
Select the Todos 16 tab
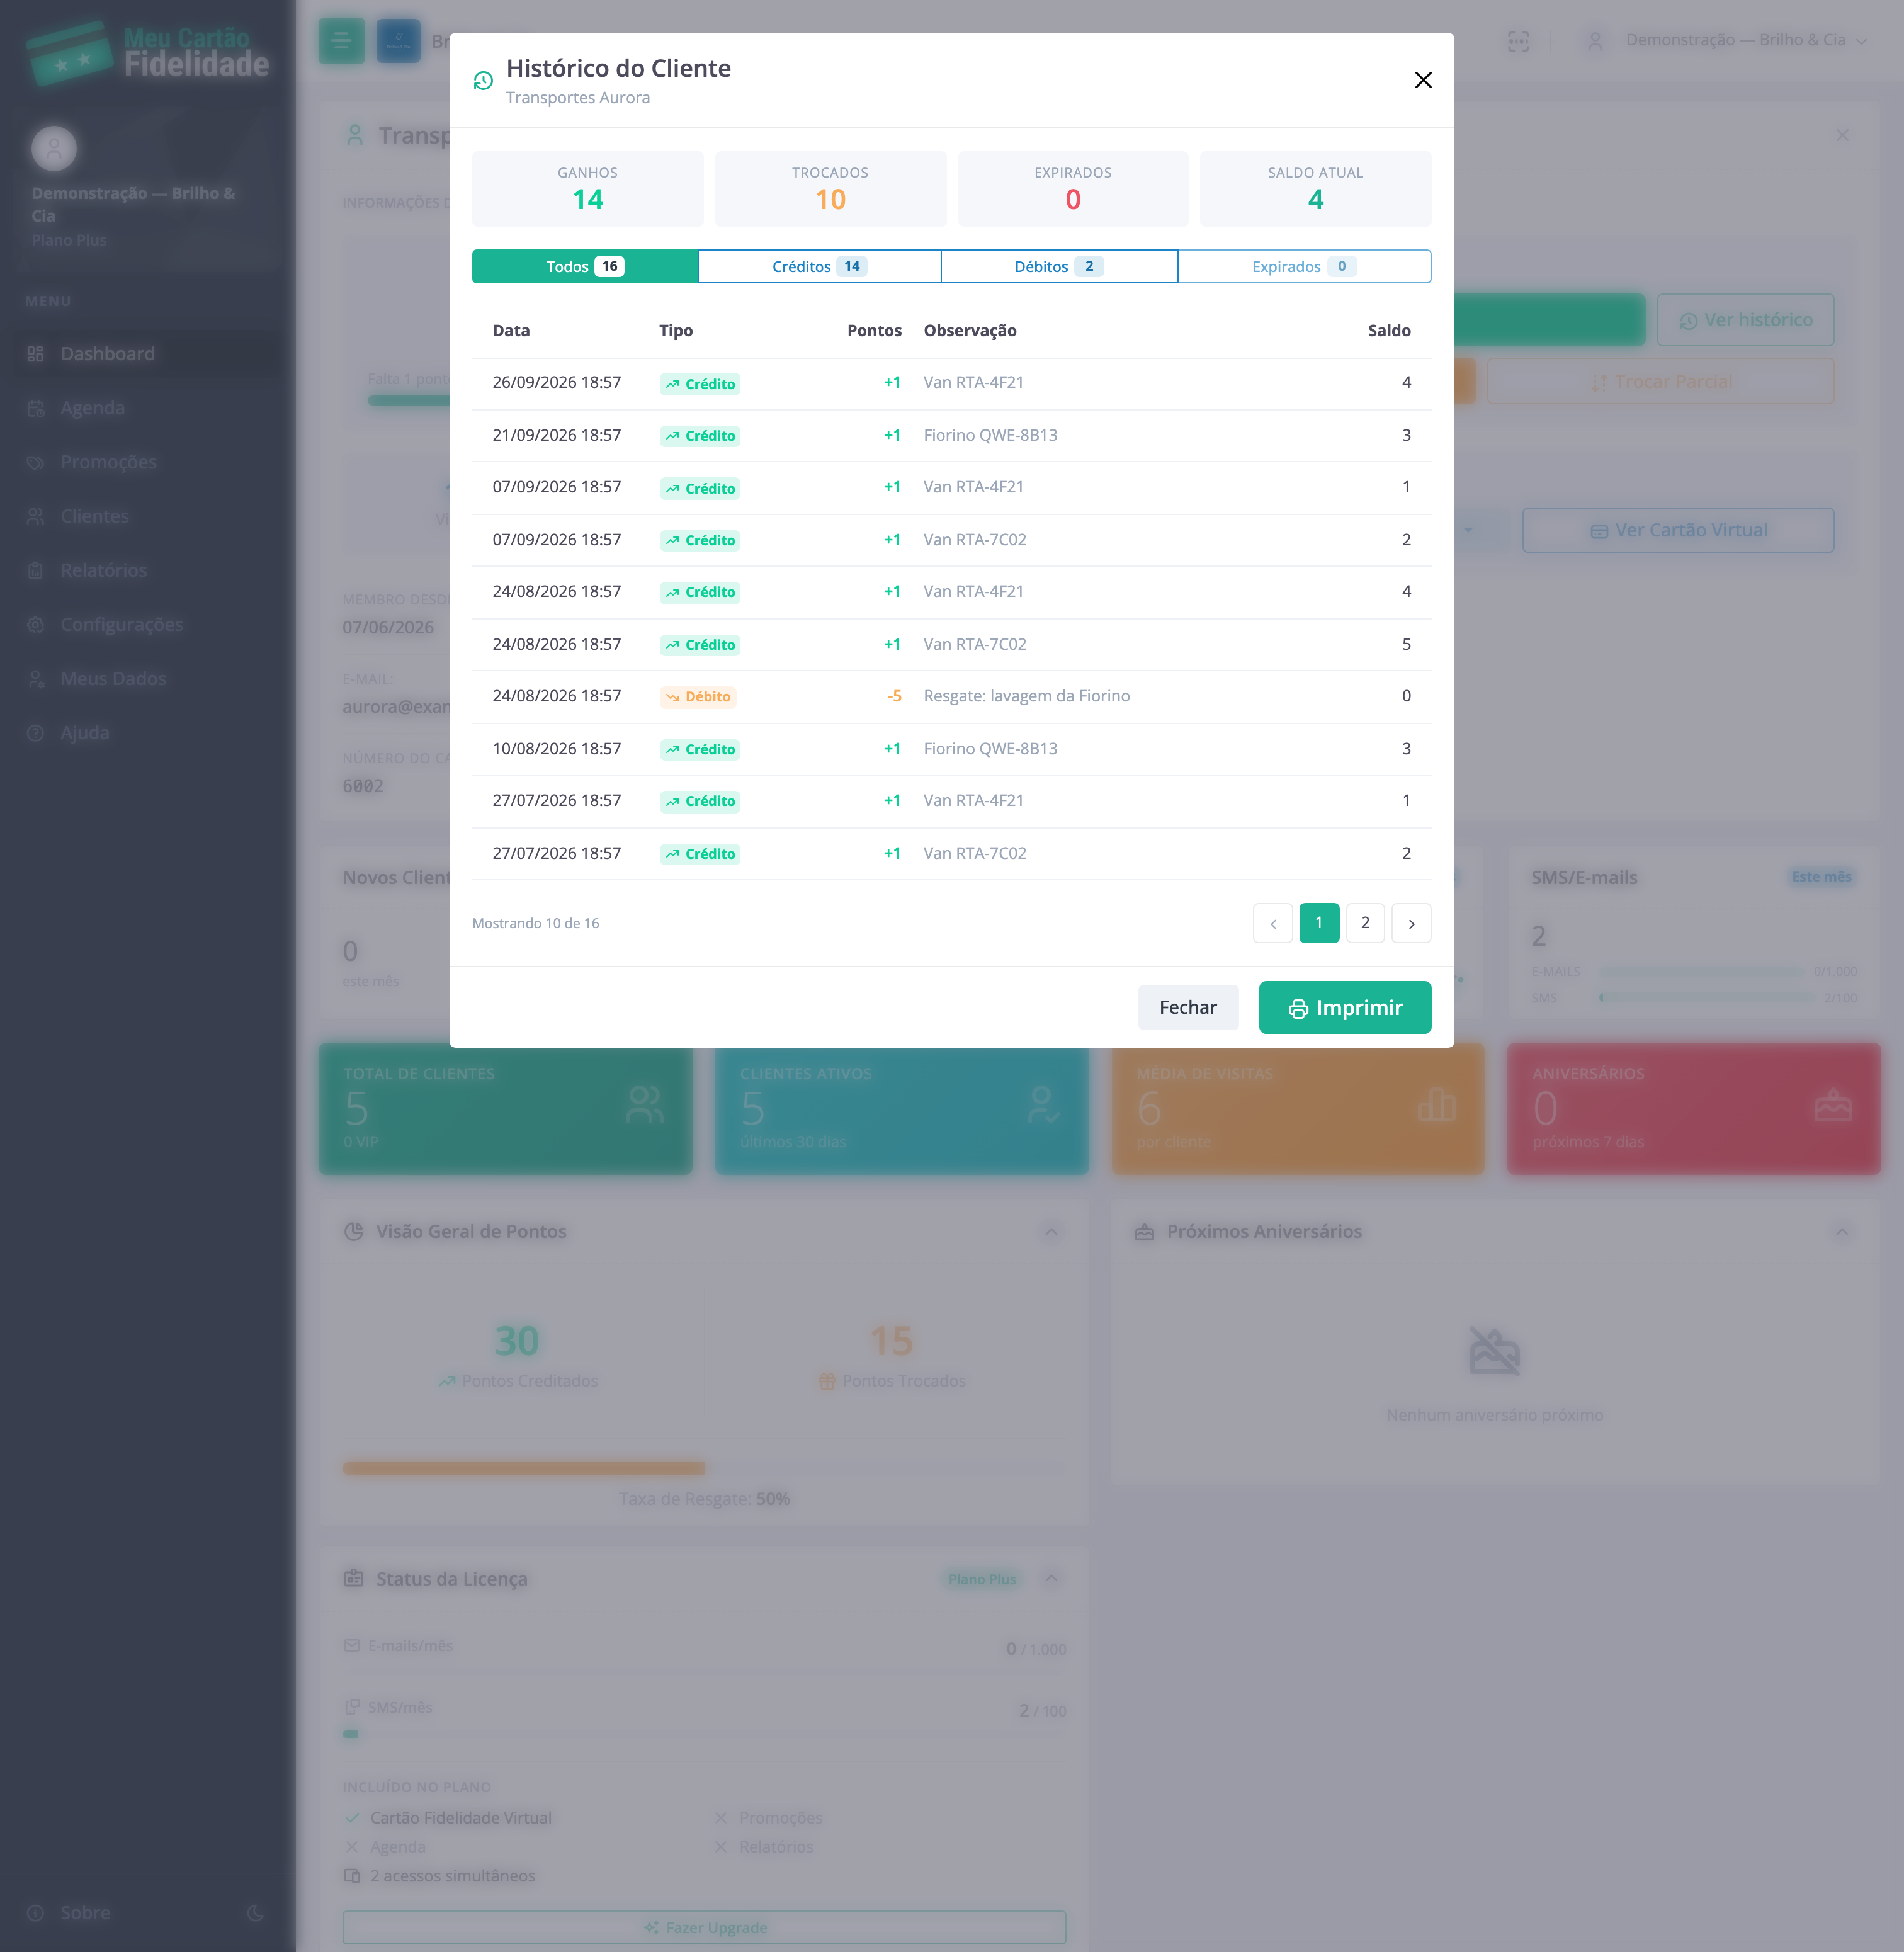[585, 266]
